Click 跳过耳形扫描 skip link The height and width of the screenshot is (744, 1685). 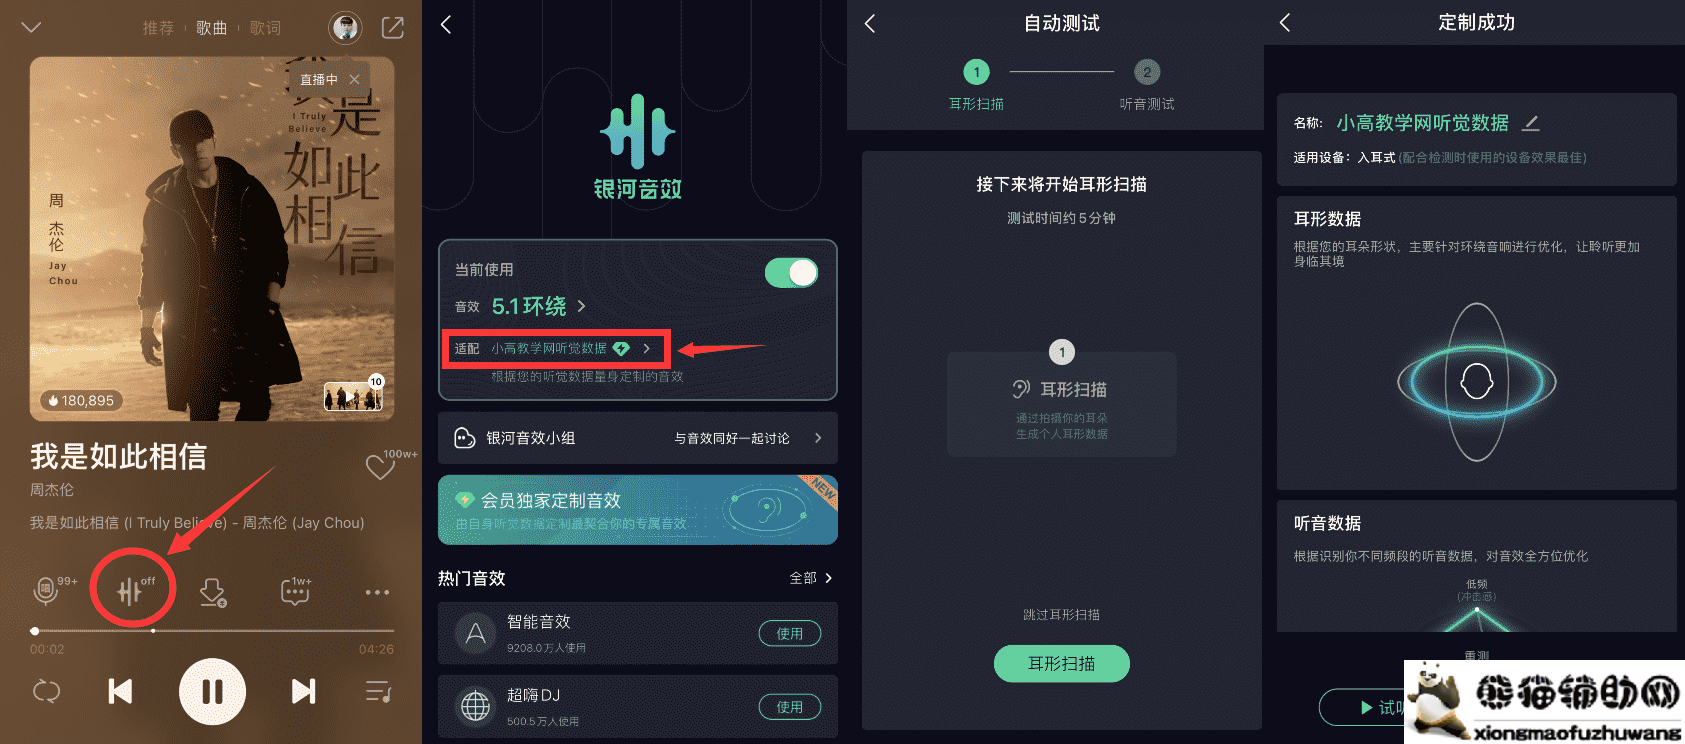tap(1061, 615)
